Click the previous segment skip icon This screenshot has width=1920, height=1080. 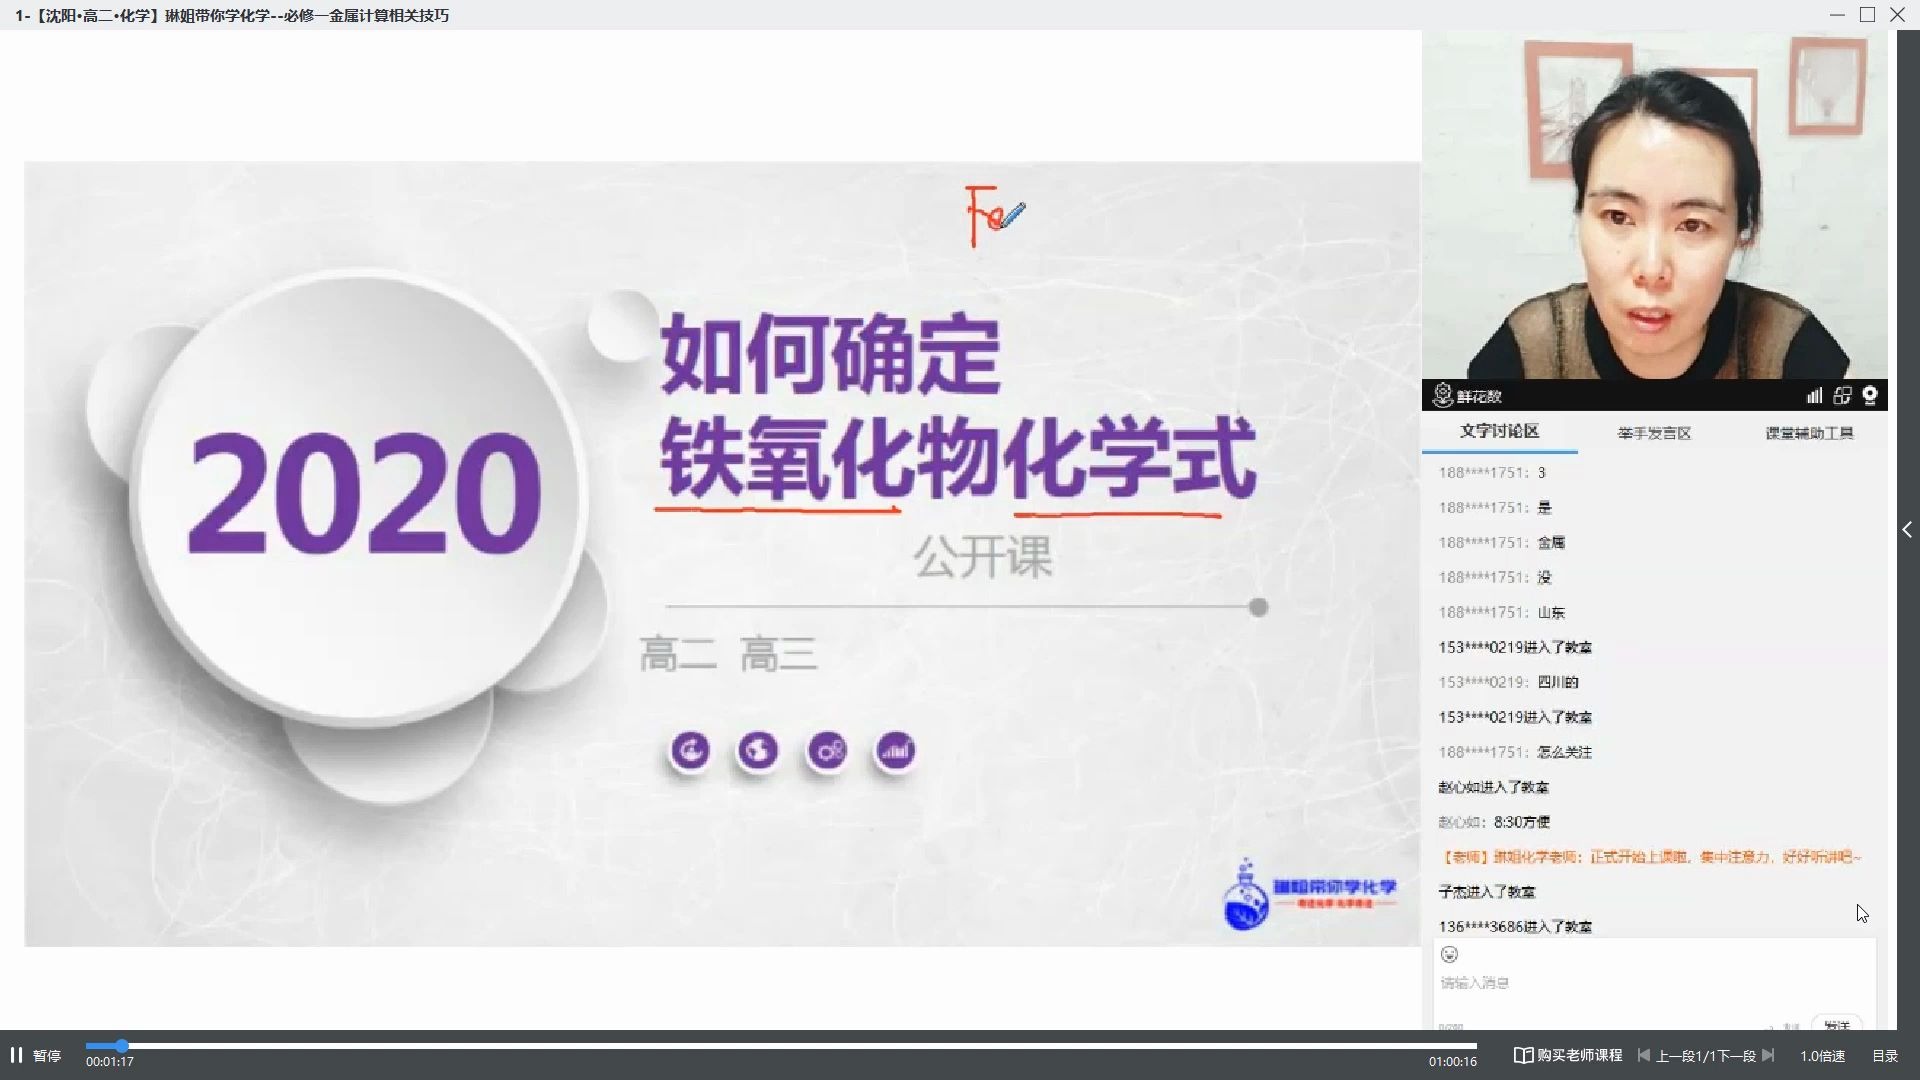click(x=1643, y=1056)
